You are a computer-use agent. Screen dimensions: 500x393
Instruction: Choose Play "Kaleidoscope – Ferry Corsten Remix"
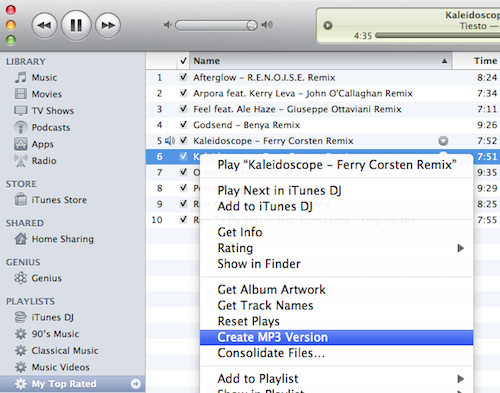[337, 165]
